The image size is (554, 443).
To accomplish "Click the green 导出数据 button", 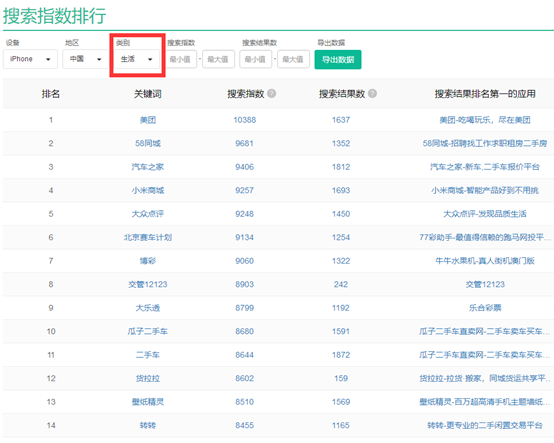I will tap(338, 60).
